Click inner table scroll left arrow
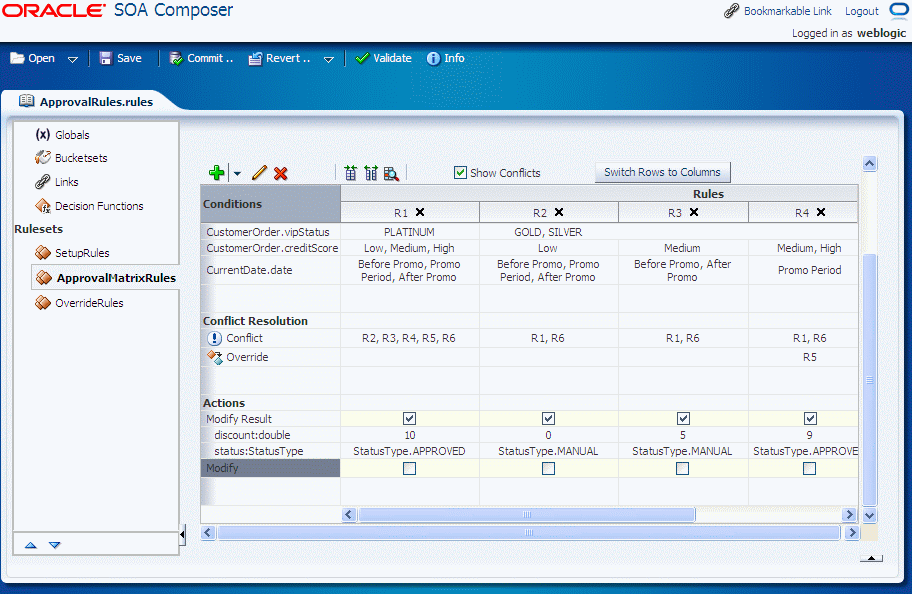Image resolution: width=912 pixels, height=594 pixels. (349, 514)
